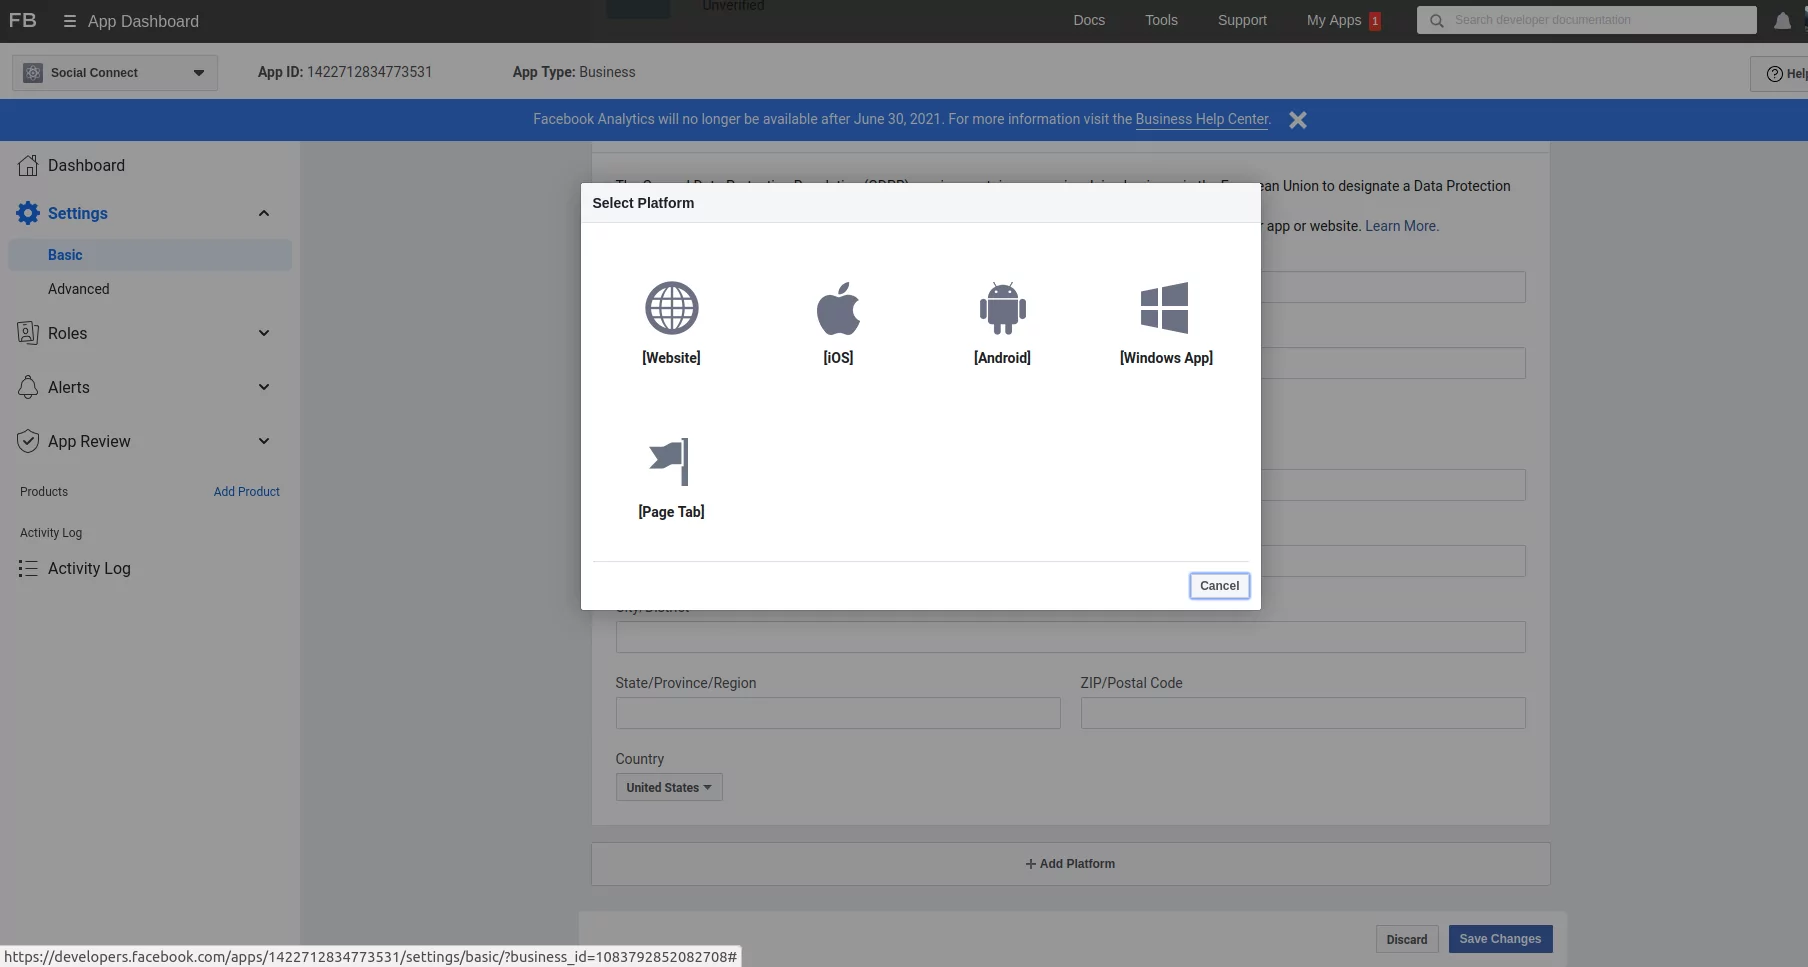
Task: Focus the developer documentation search field
Action: click(x=1586, y=20)
